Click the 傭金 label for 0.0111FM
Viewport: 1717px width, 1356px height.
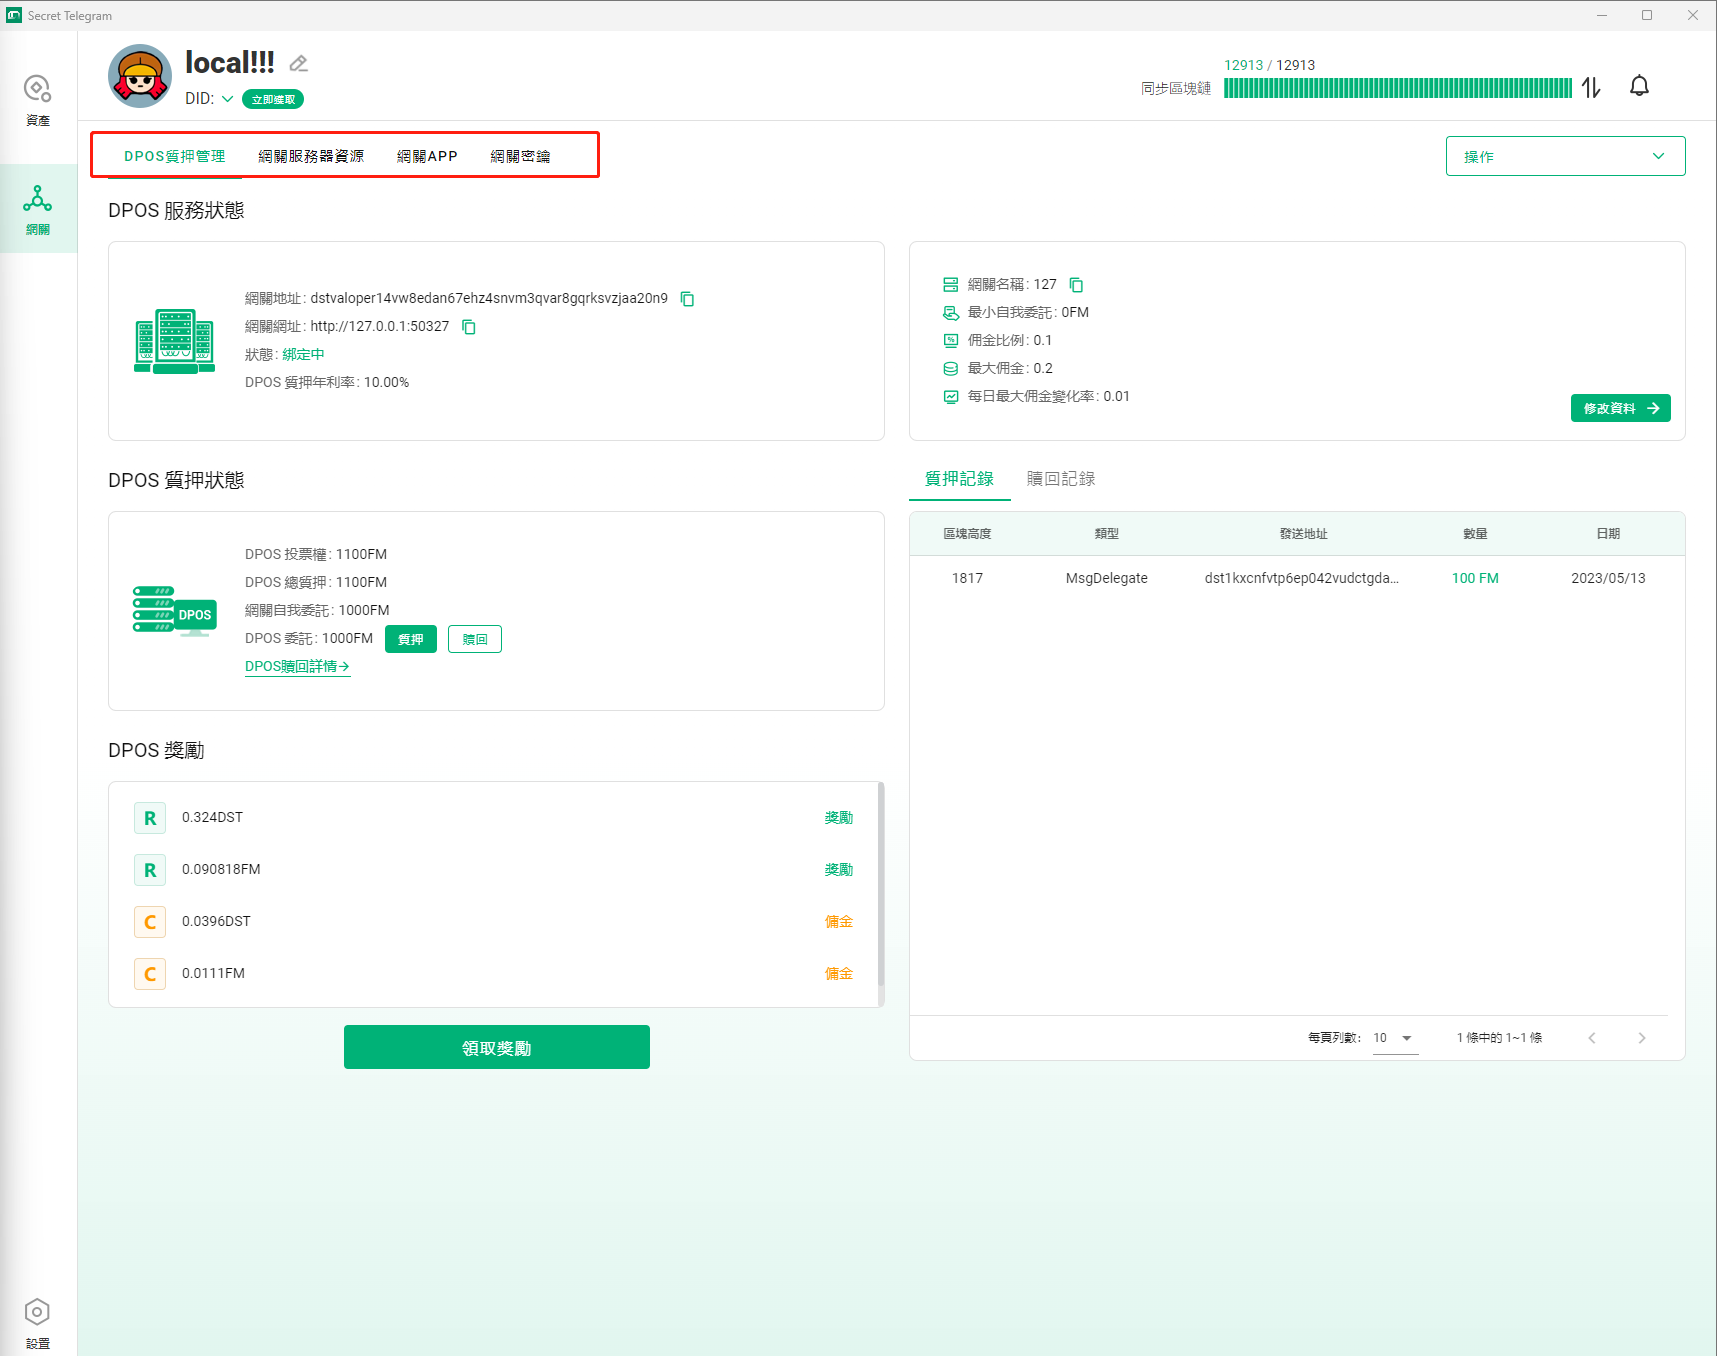839,974
